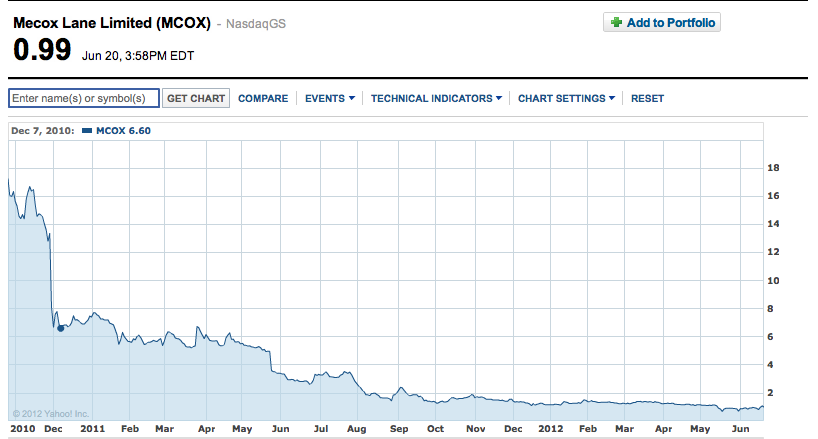Click RESET to restore the chart
This screenshot has width=818, height=439.
coord(647,98)
